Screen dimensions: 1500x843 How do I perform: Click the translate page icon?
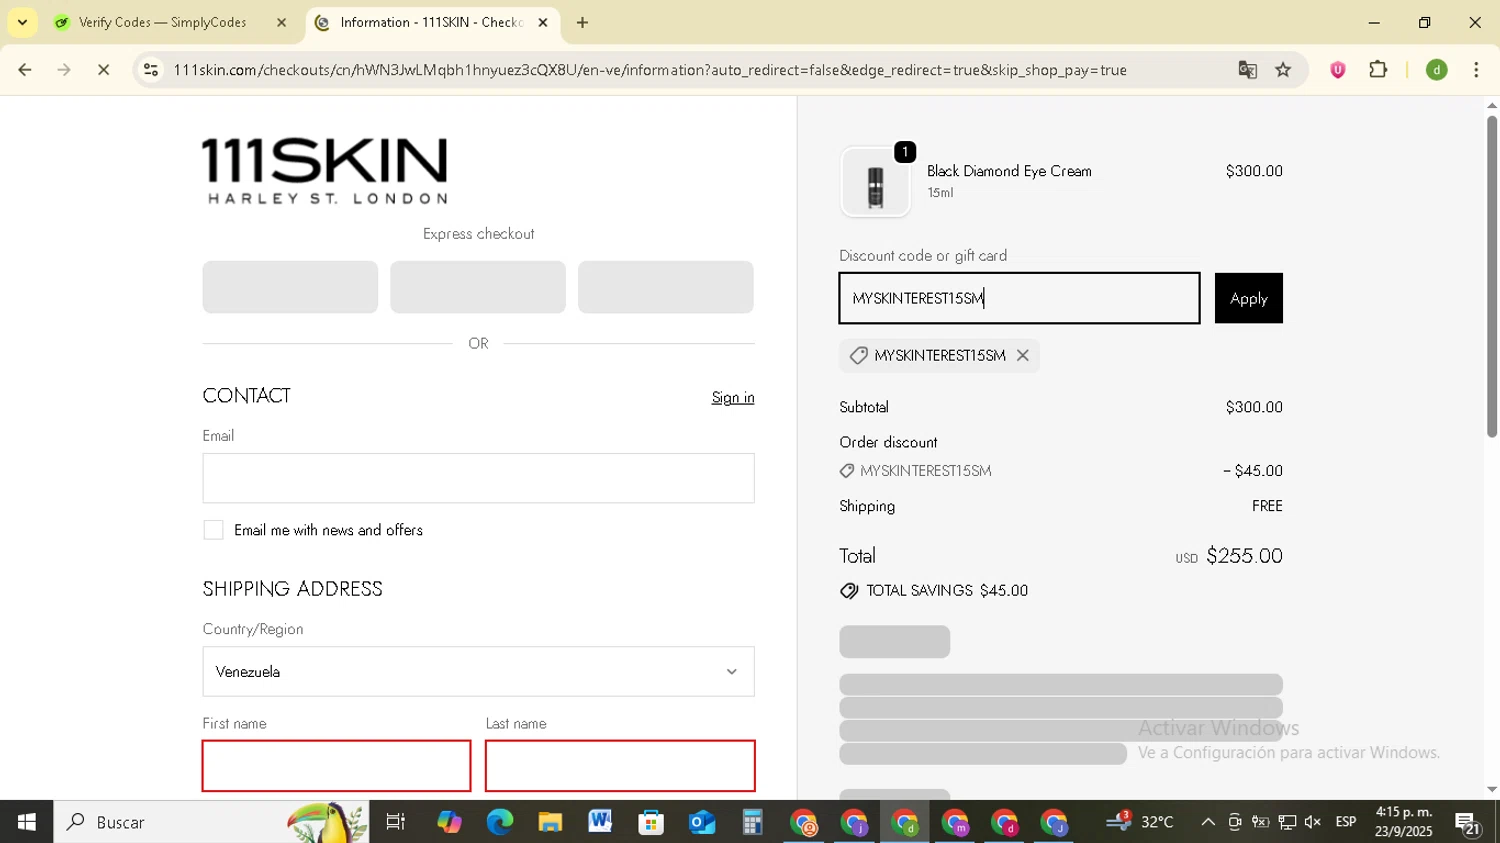[1247, 70]
